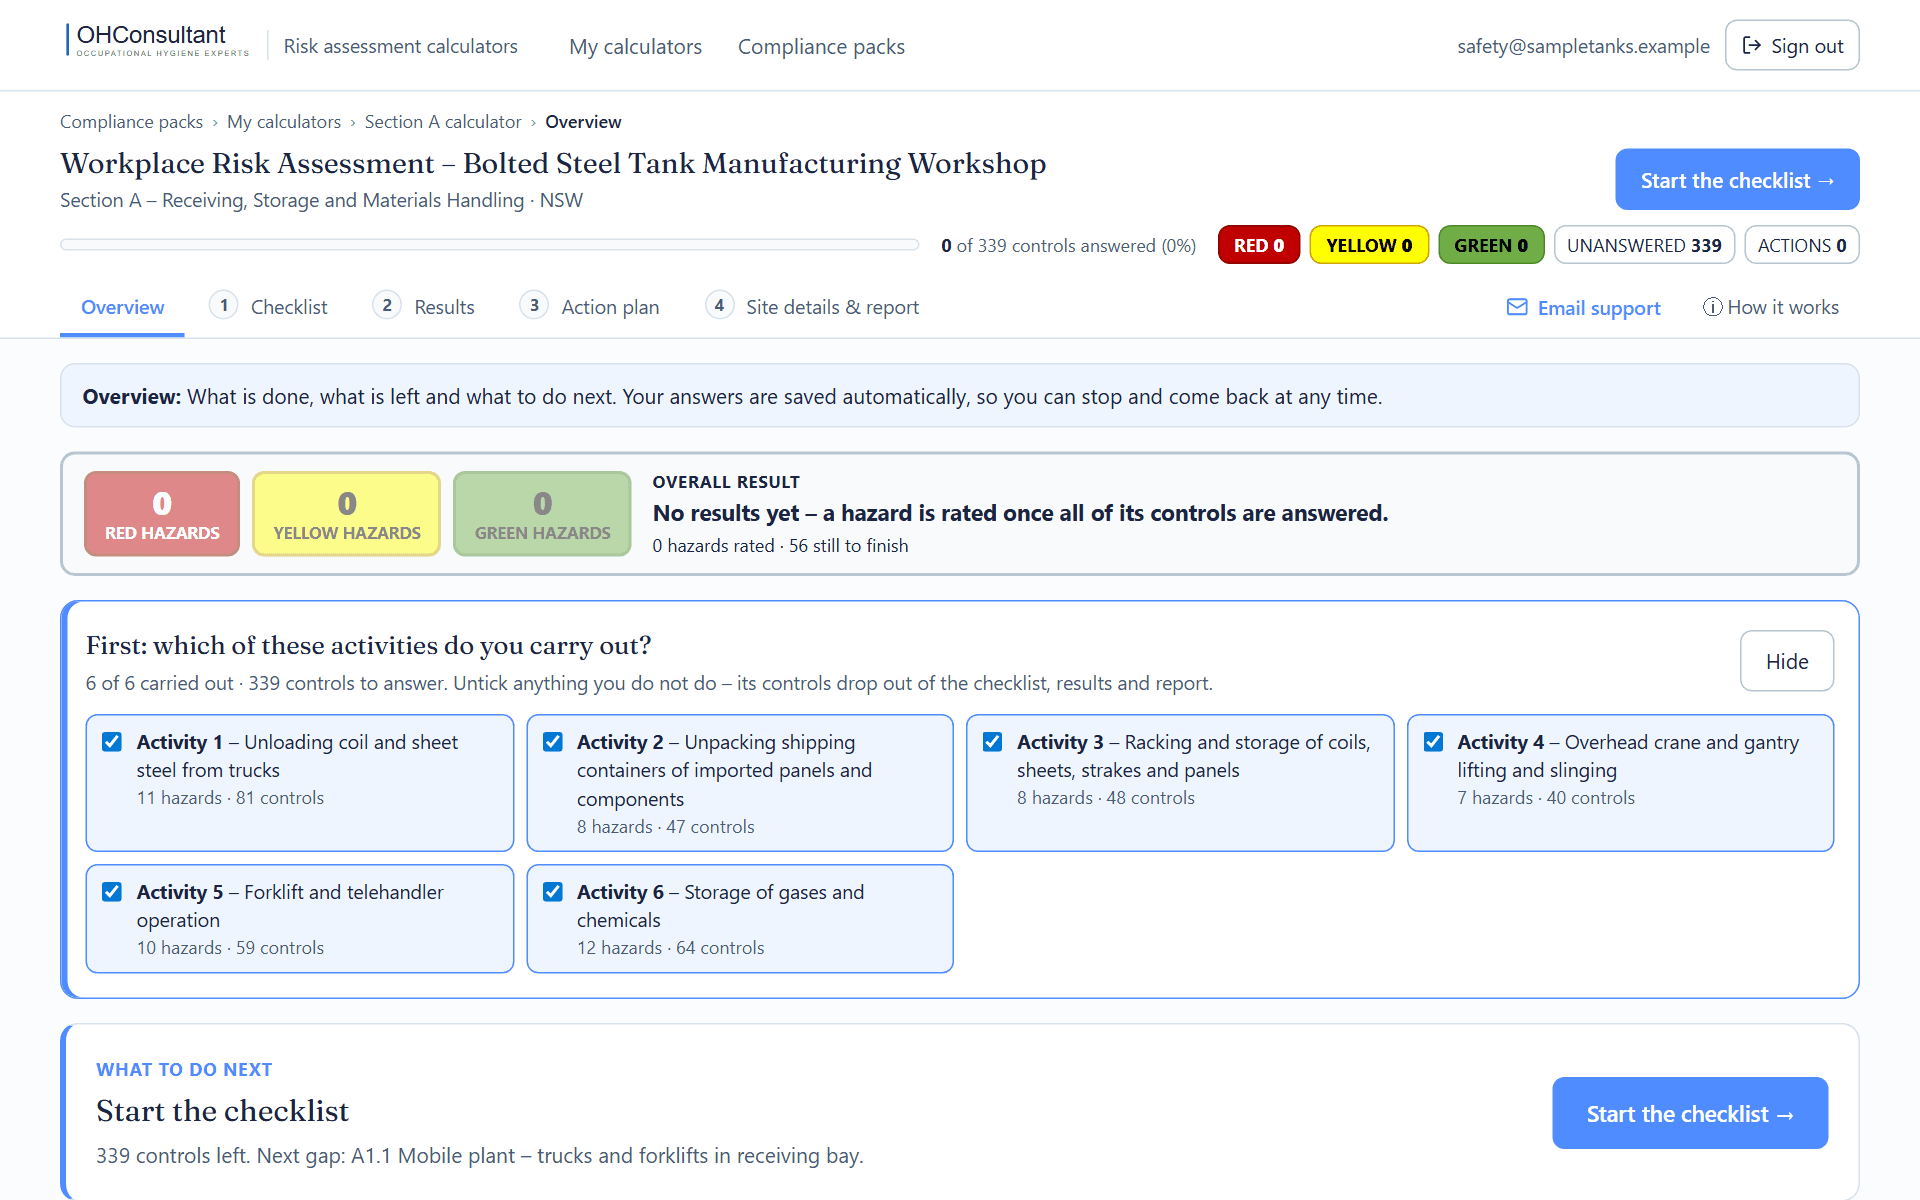Click step number 2 circle for Results
1920x1200 pixels.
coord(387,305)
